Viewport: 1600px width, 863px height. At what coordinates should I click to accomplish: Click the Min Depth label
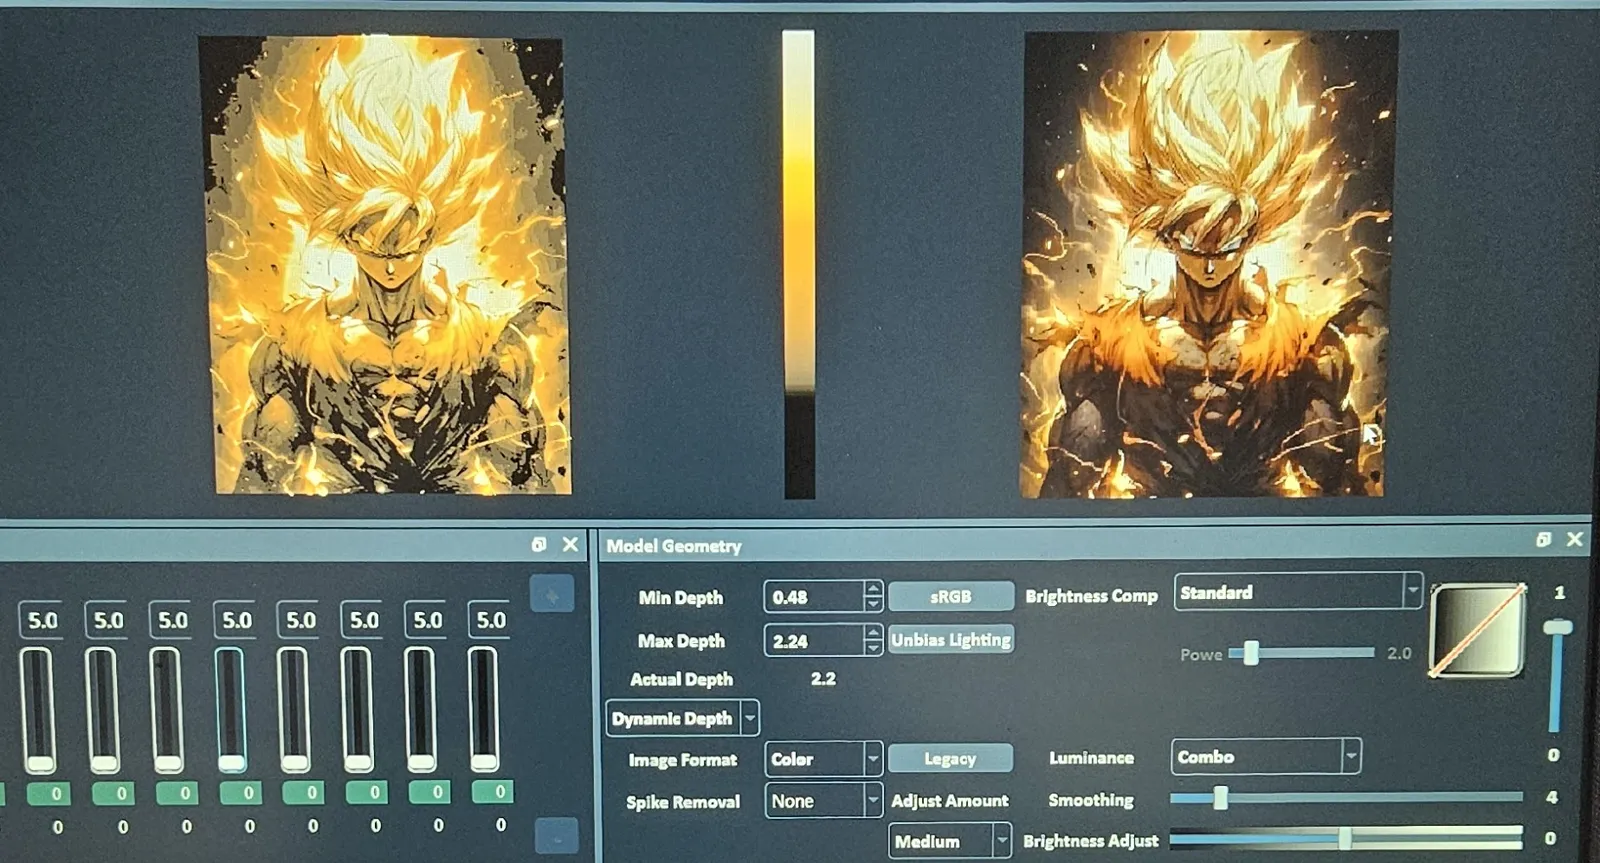click(680, 597)
